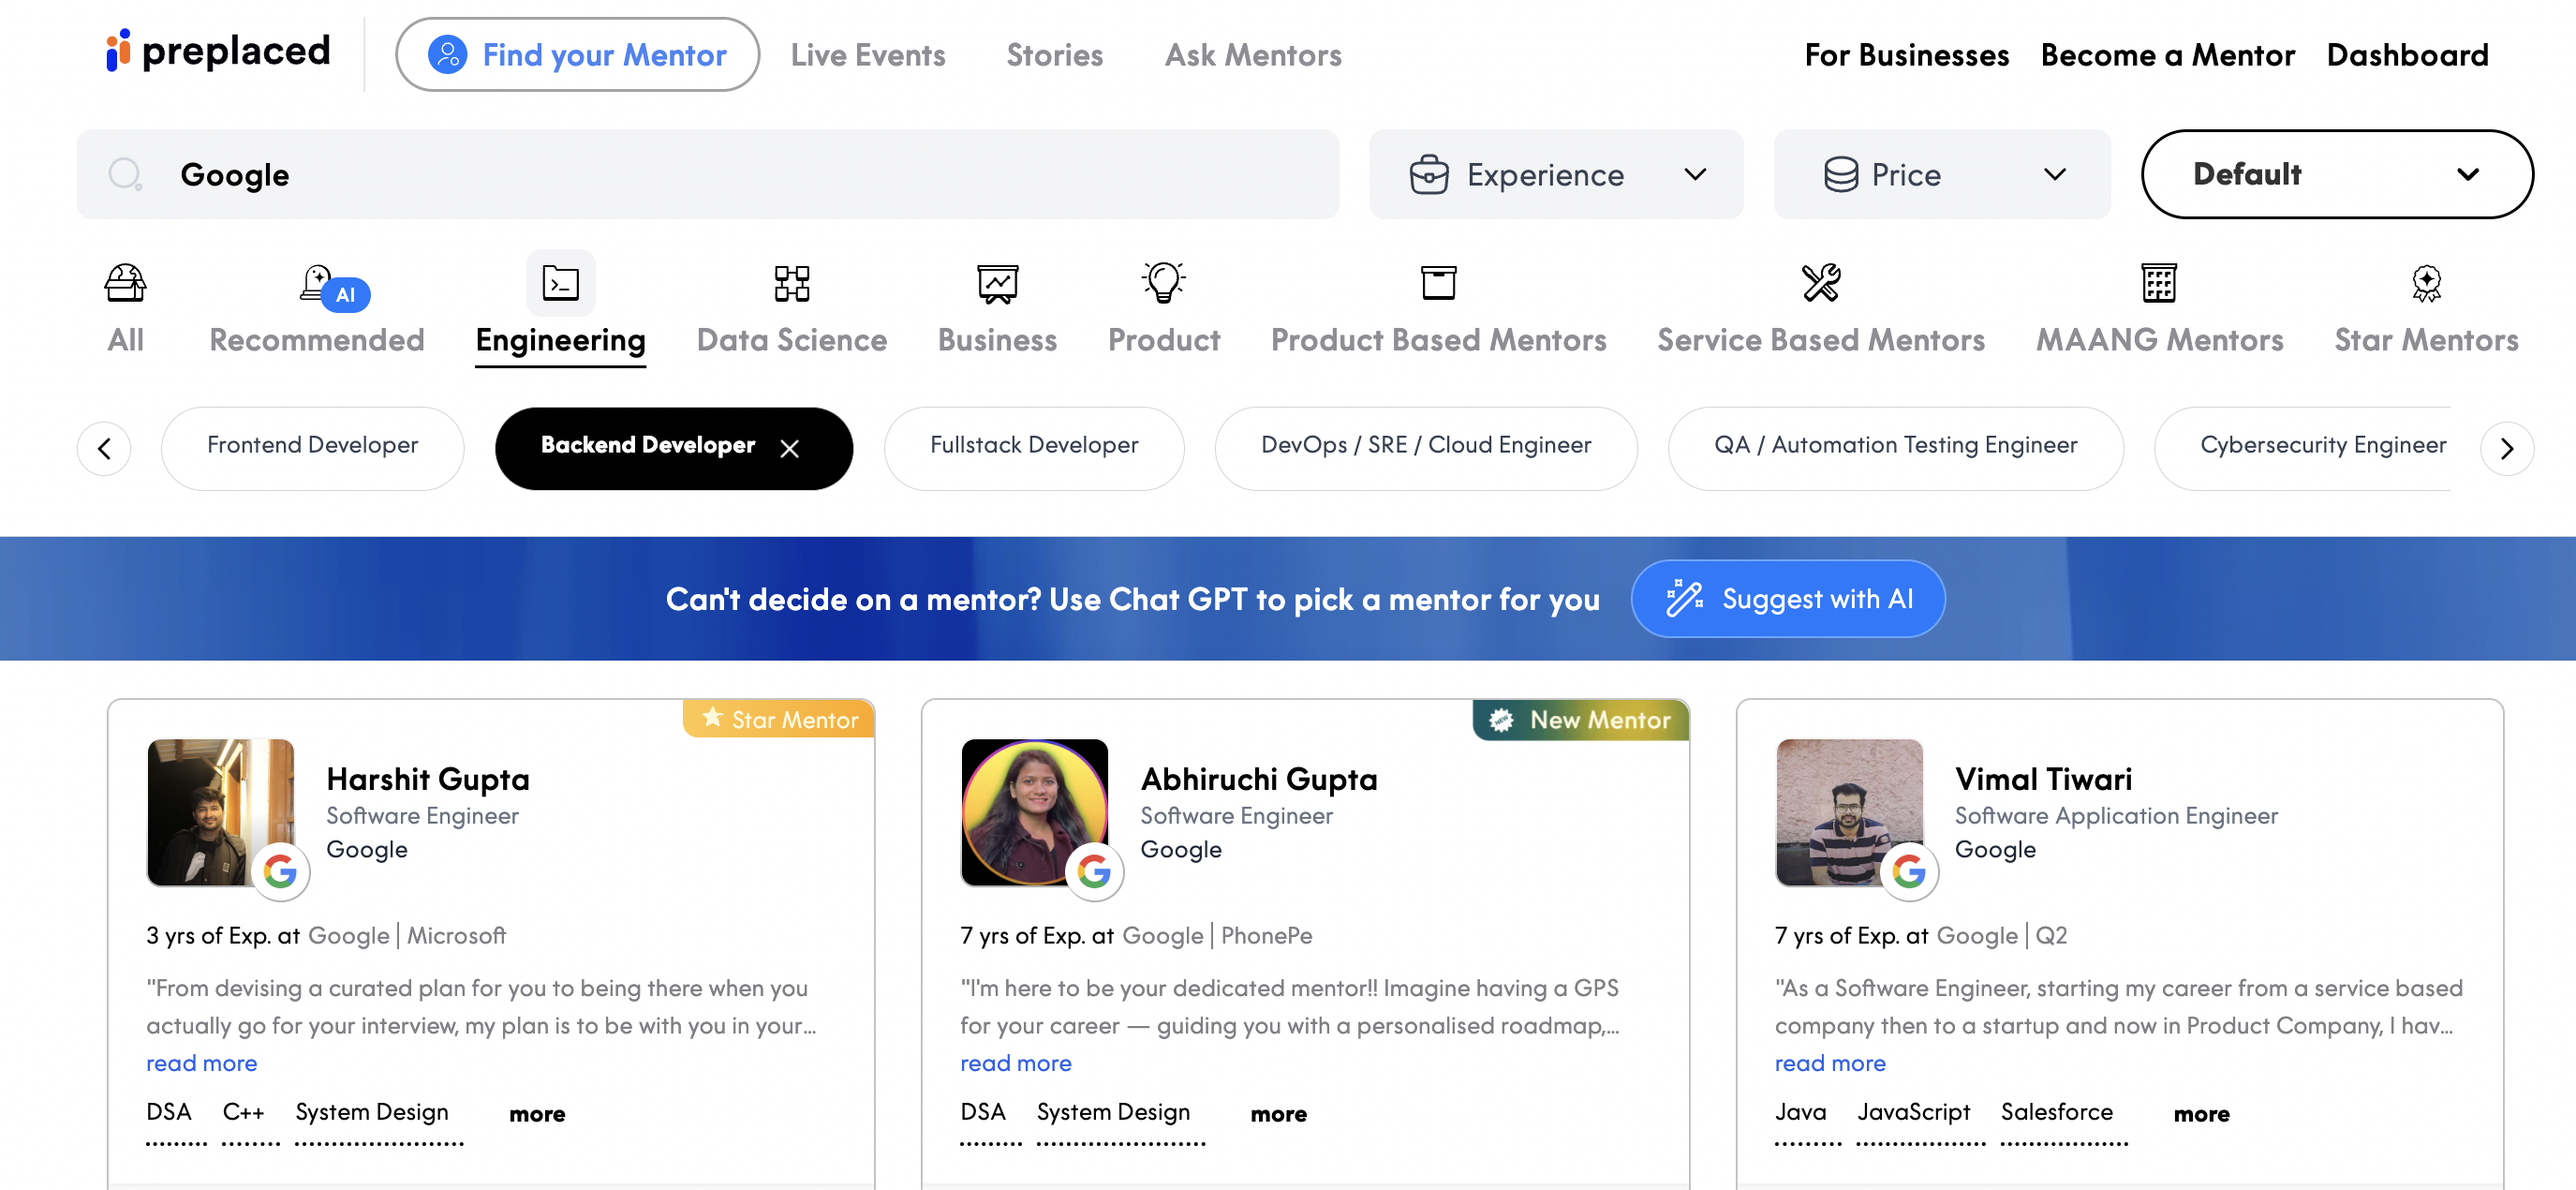Click the New Mentor badge
The width and height of the screenshot is (2576, 1190).
1580,720
